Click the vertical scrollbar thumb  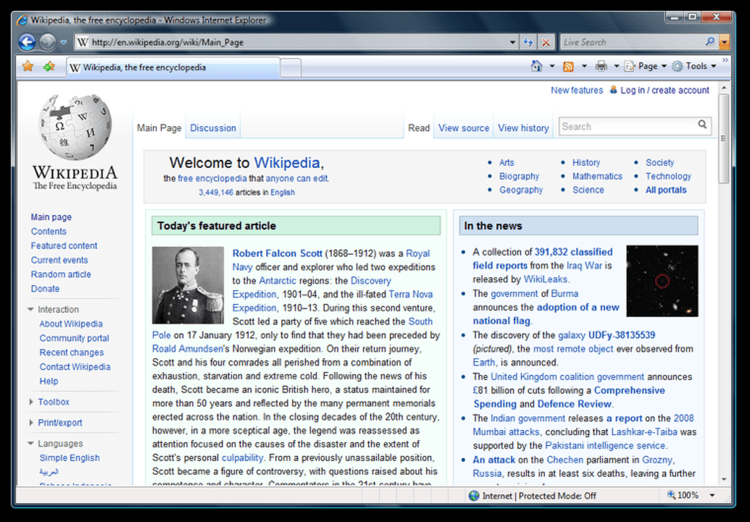724,139
